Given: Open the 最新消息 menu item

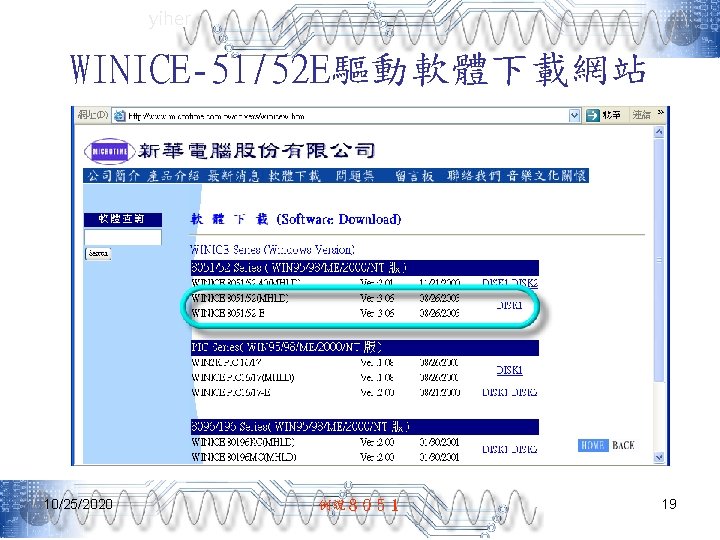Looking at the screenshot, I should [233, 175].
